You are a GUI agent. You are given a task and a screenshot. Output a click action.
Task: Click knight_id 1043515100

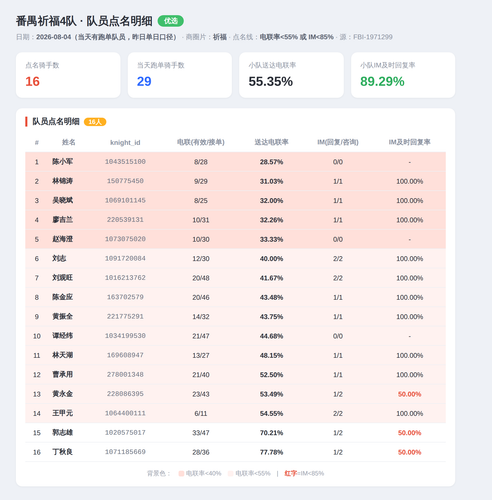click(x=125, y=162)
